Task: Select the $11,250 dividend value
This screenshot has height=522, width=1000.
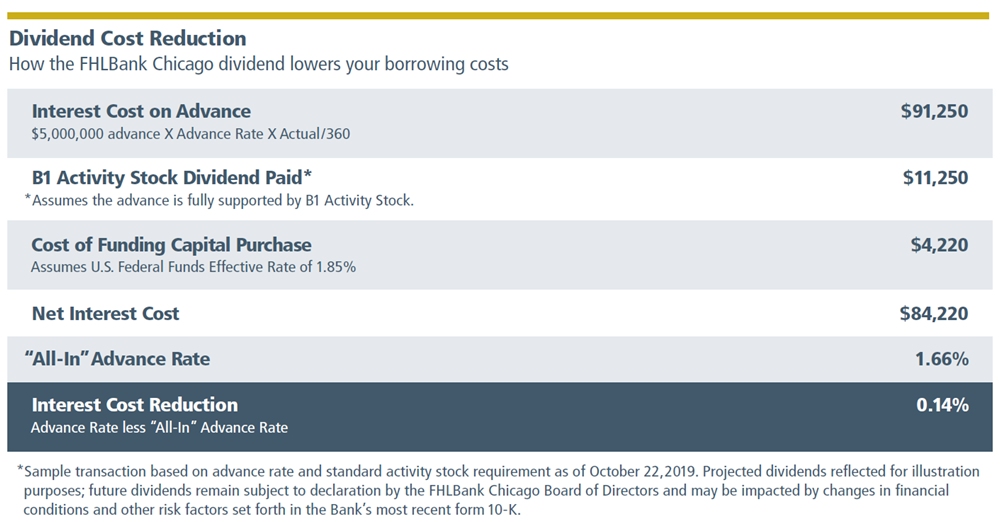Action: [935, 177]
